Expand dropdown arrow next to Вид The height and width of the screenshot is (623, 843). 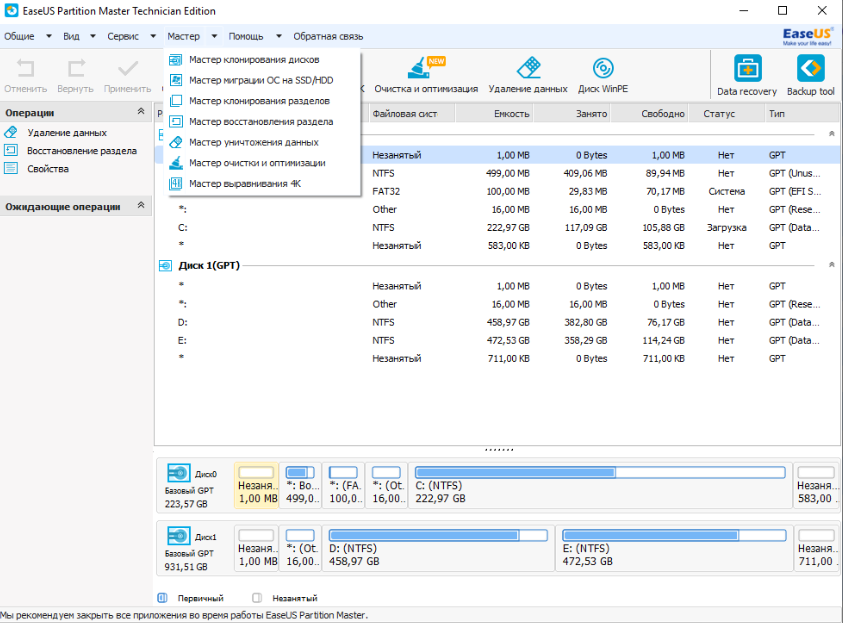[93, 37]
